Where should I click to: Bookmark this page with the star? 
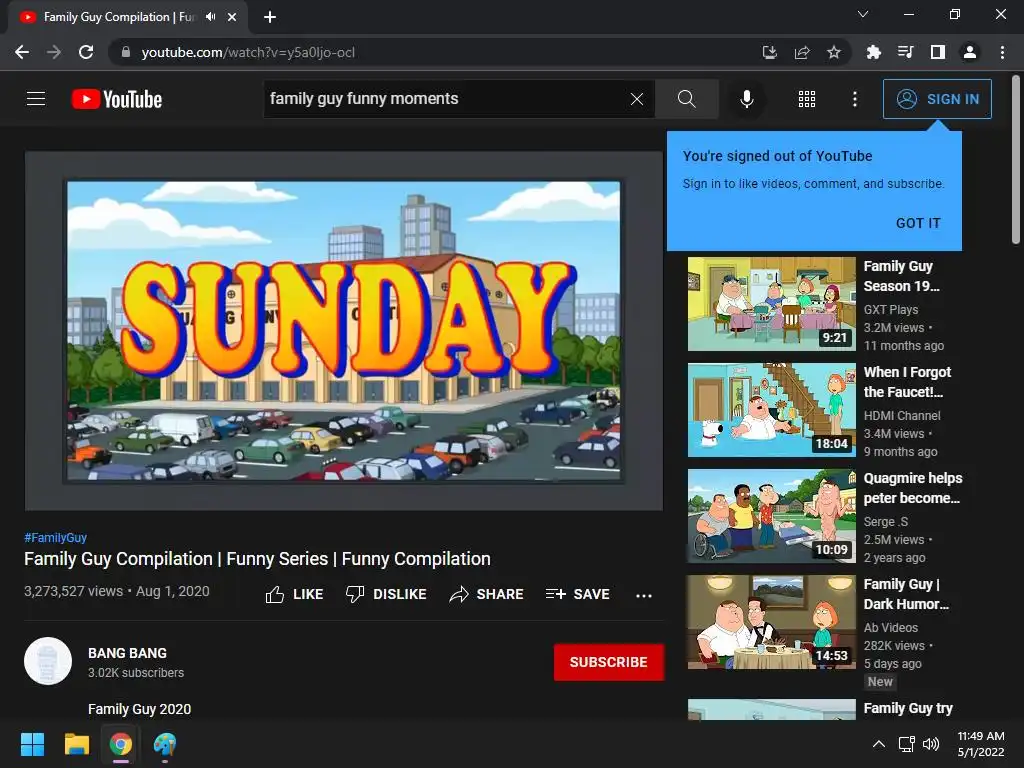834,52
